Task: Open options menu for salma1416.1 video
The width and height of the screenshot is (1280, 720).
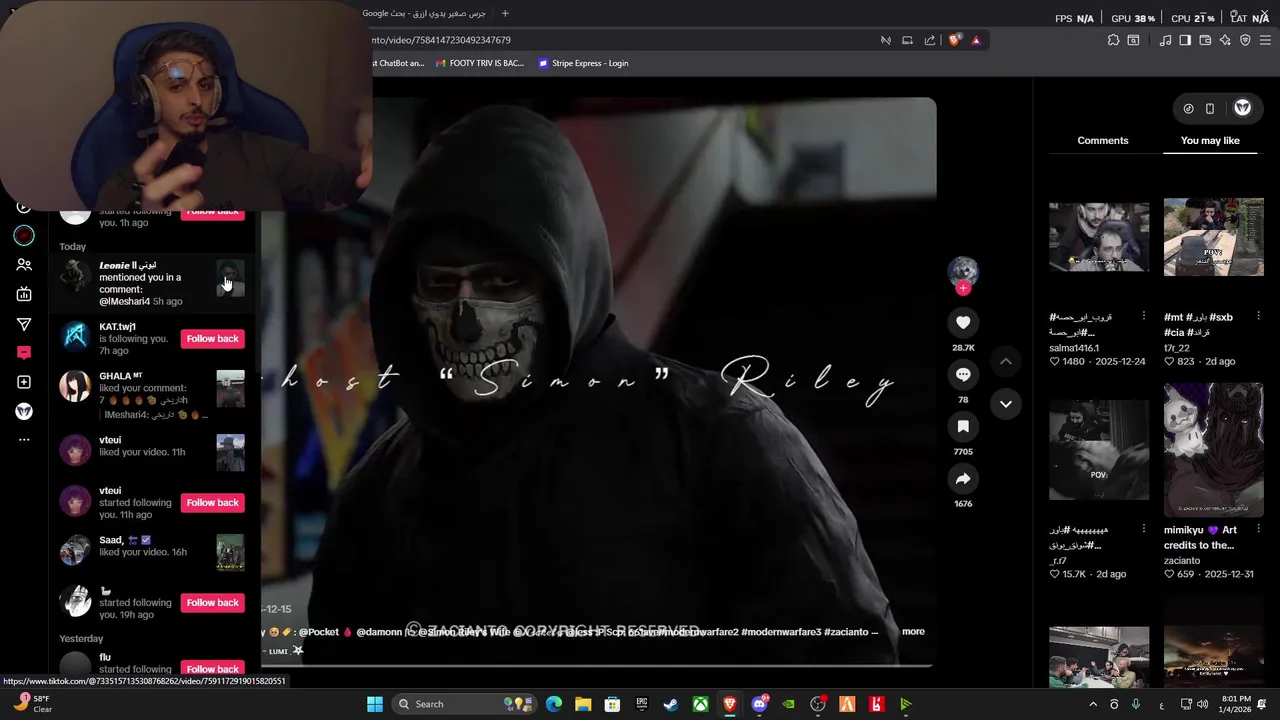Action: pos(1144,316)
